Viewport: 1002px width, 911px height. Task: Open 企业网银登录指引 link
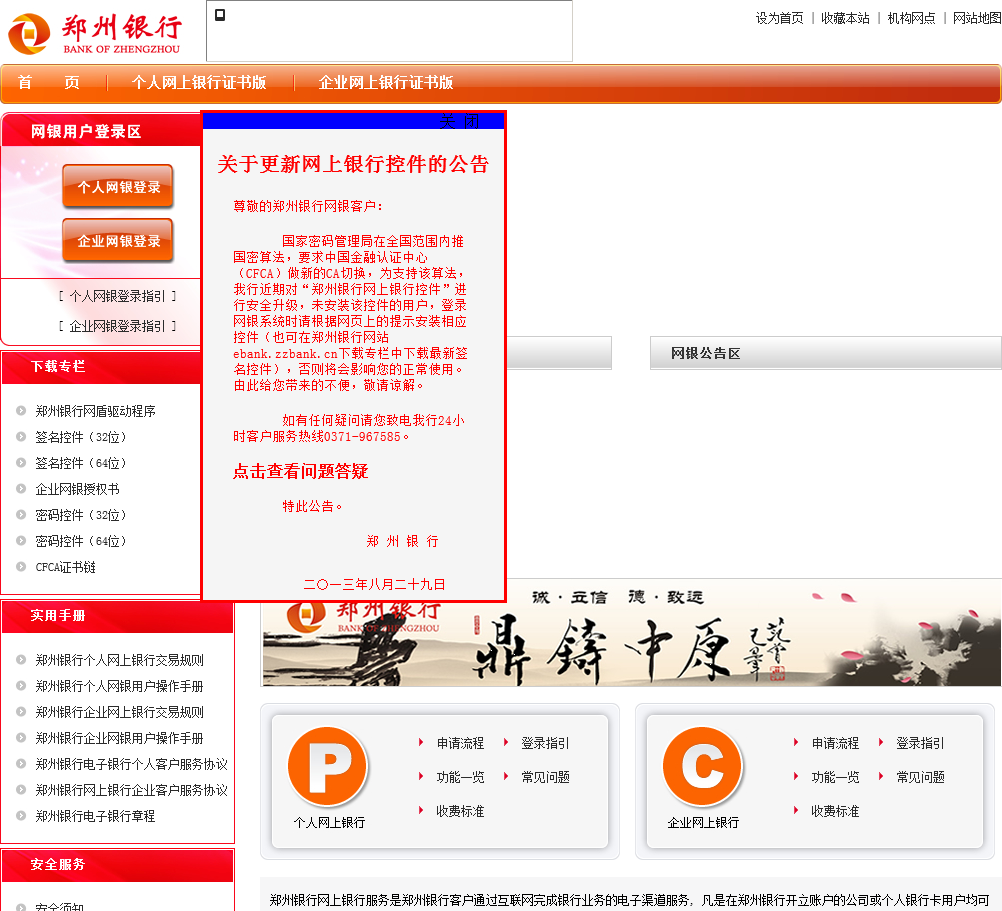tap(118, 326)
